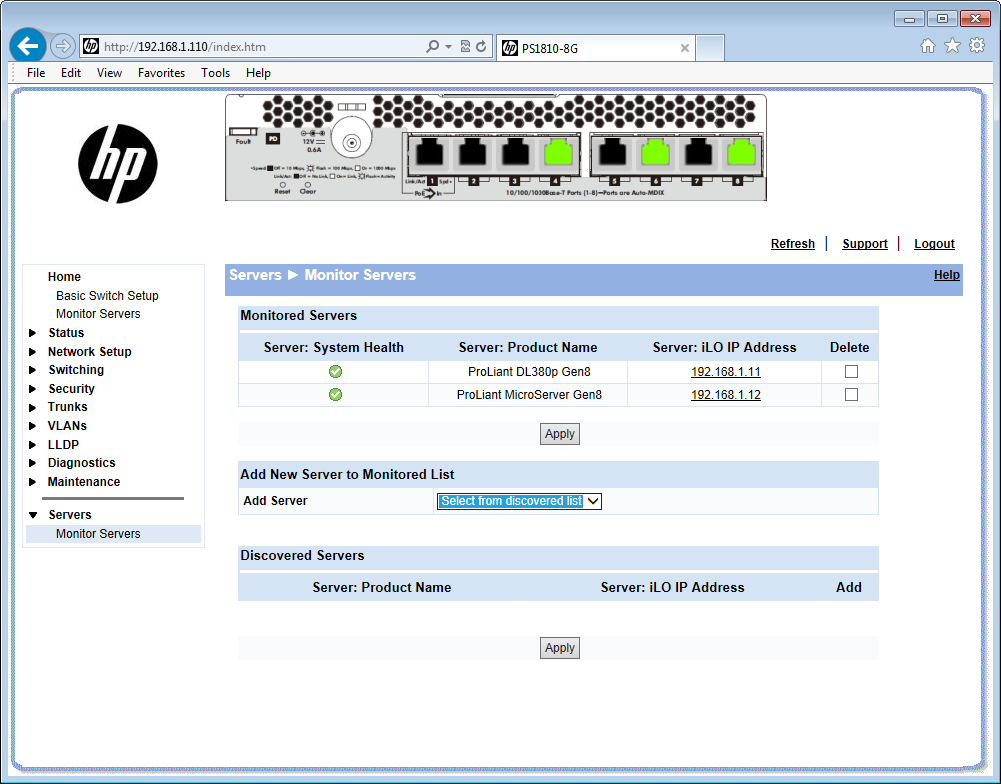This screenshot has width=1001, height=784.
Task: Click the HP favicon on the browser tab
Action: tap(511, 46)
